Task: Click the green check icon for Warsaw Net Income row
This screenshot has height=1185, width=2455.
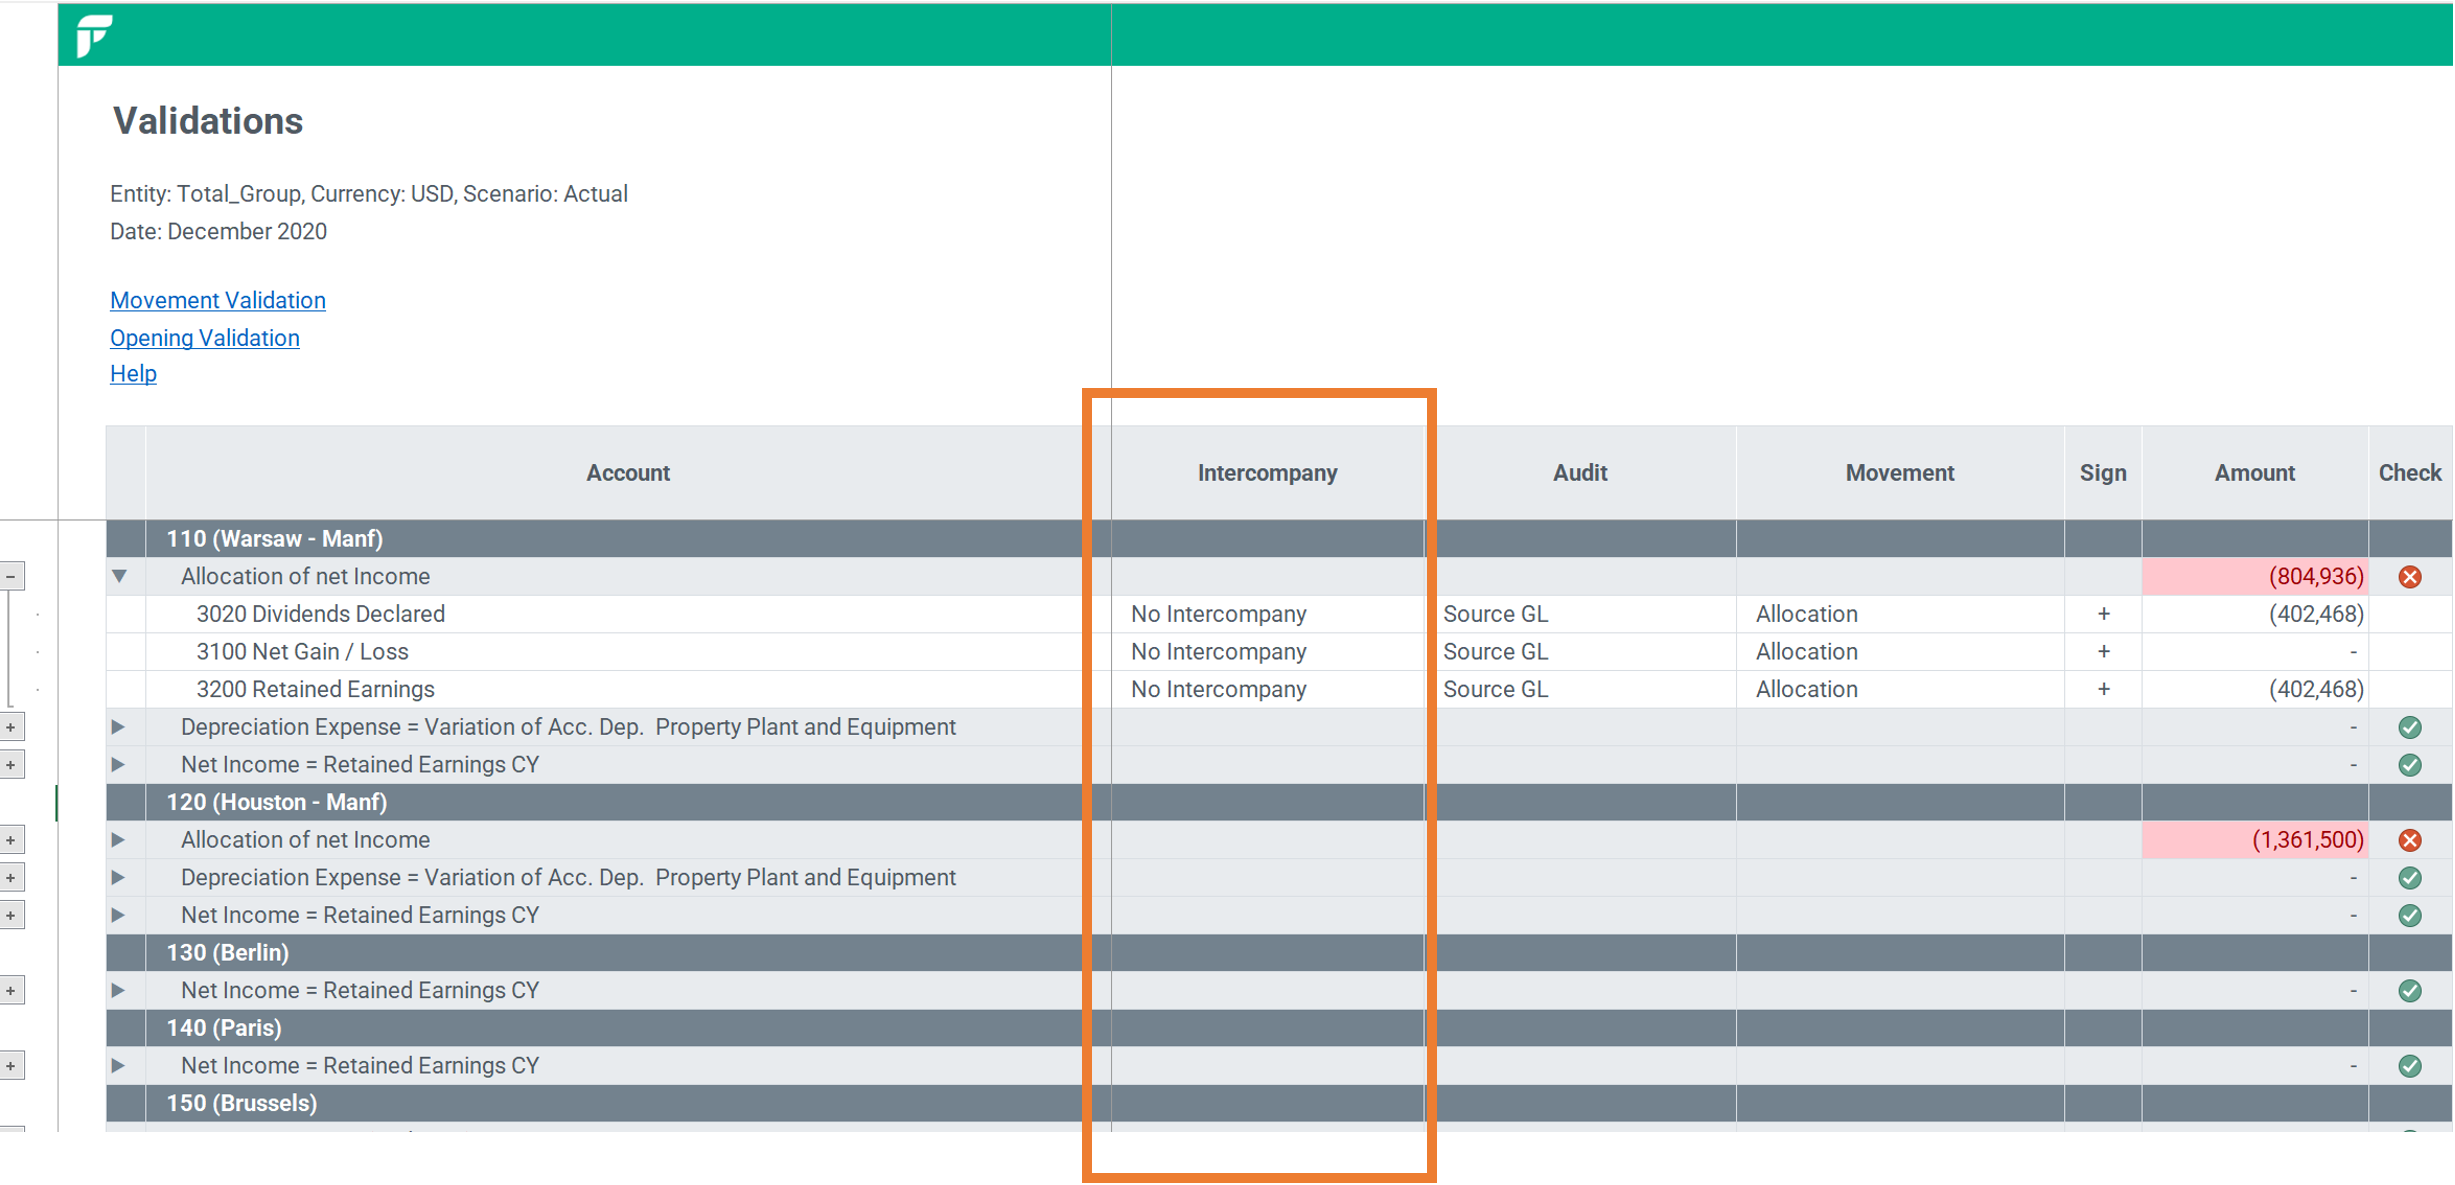Action: pyautogui.click(x=2410, y=765)
